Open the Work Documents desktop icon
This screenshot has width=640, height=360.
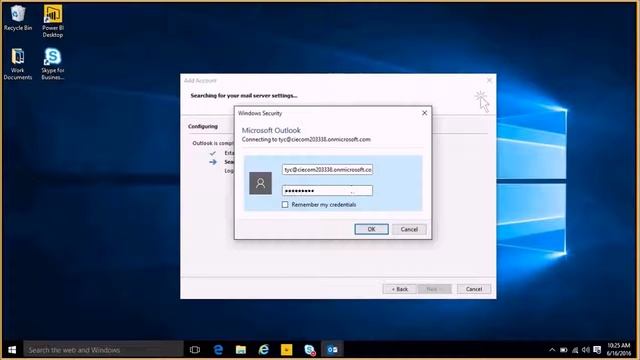(18, 64)
